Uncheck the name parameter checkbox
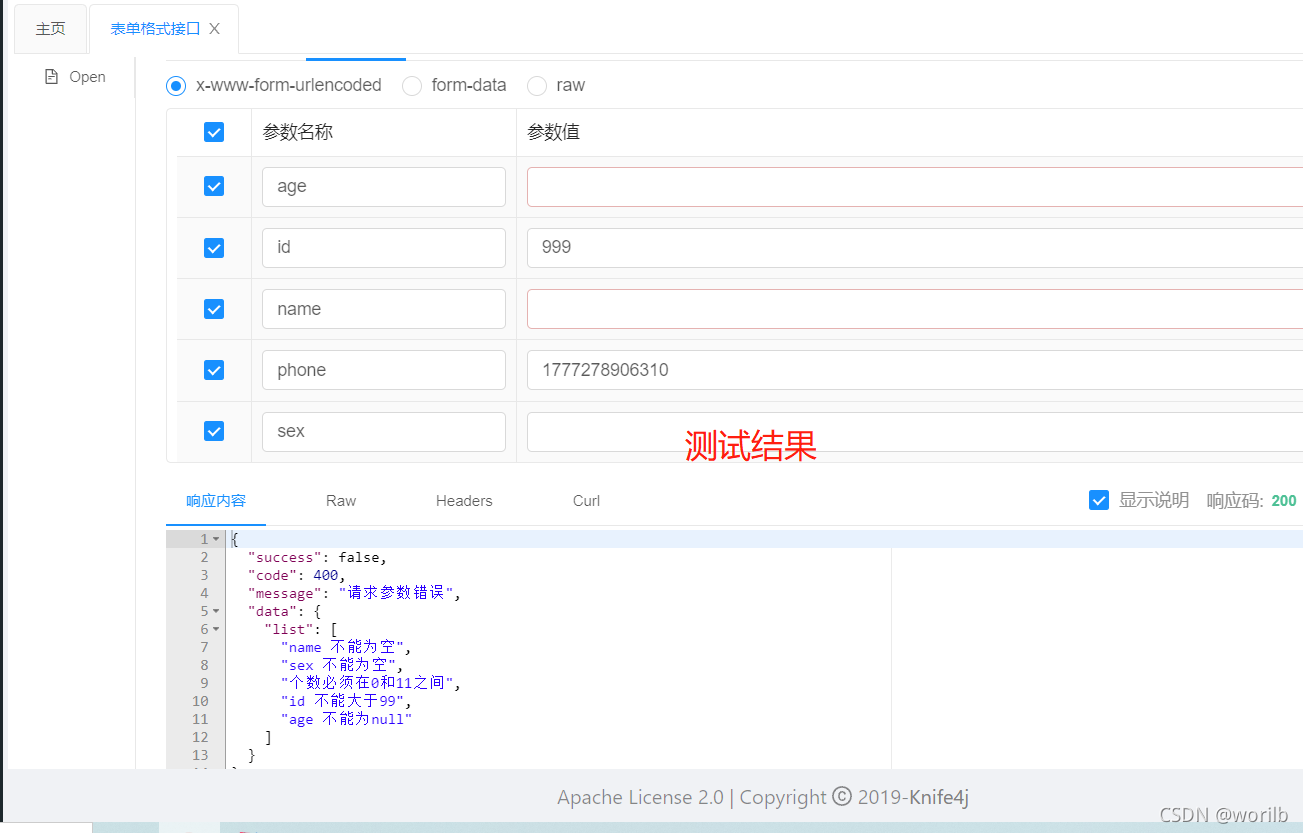The height and width of the screenshot is (833, 1303). point(214,309)
